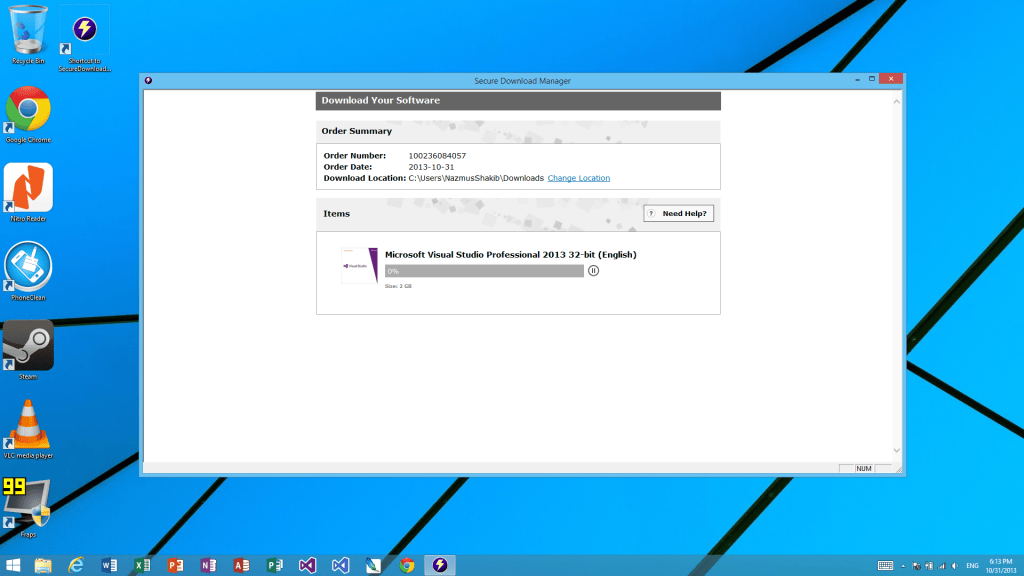Click the download path C:\Users\NazmusShakib\Downloads
1024x576 pixels.
(x=476, y=178)
